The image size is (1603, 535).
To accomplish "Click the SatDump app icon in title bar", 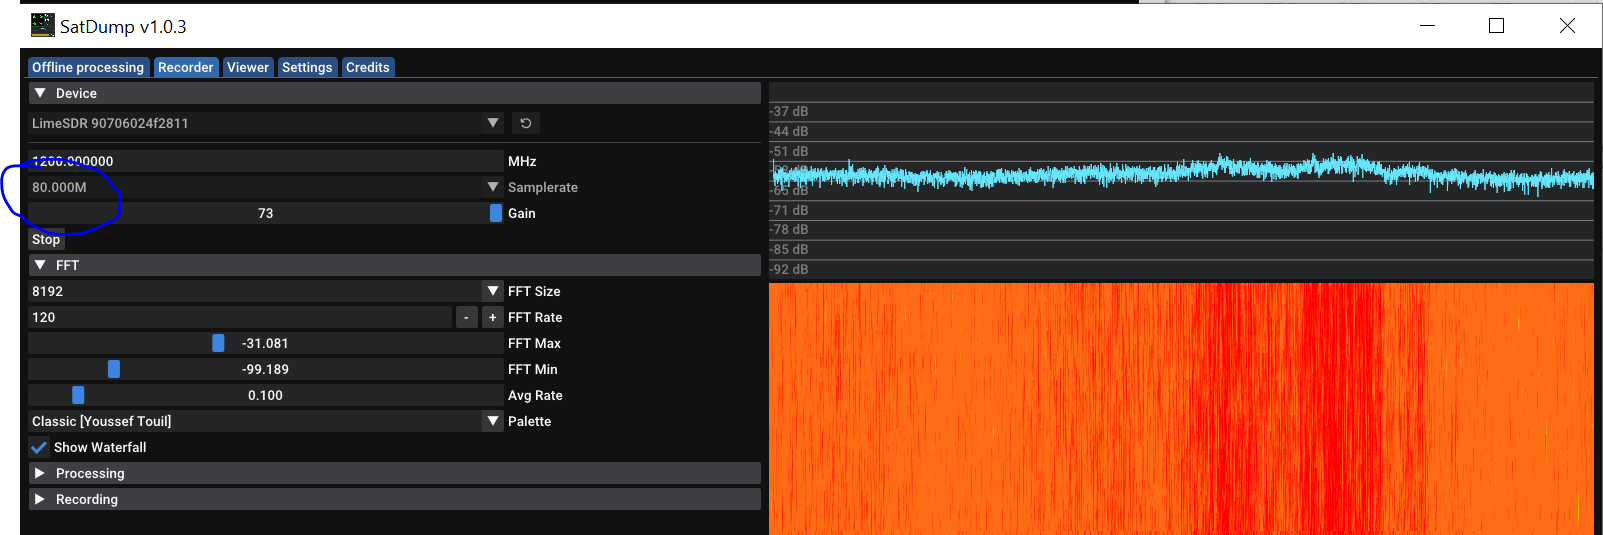I will pos(43,26).
